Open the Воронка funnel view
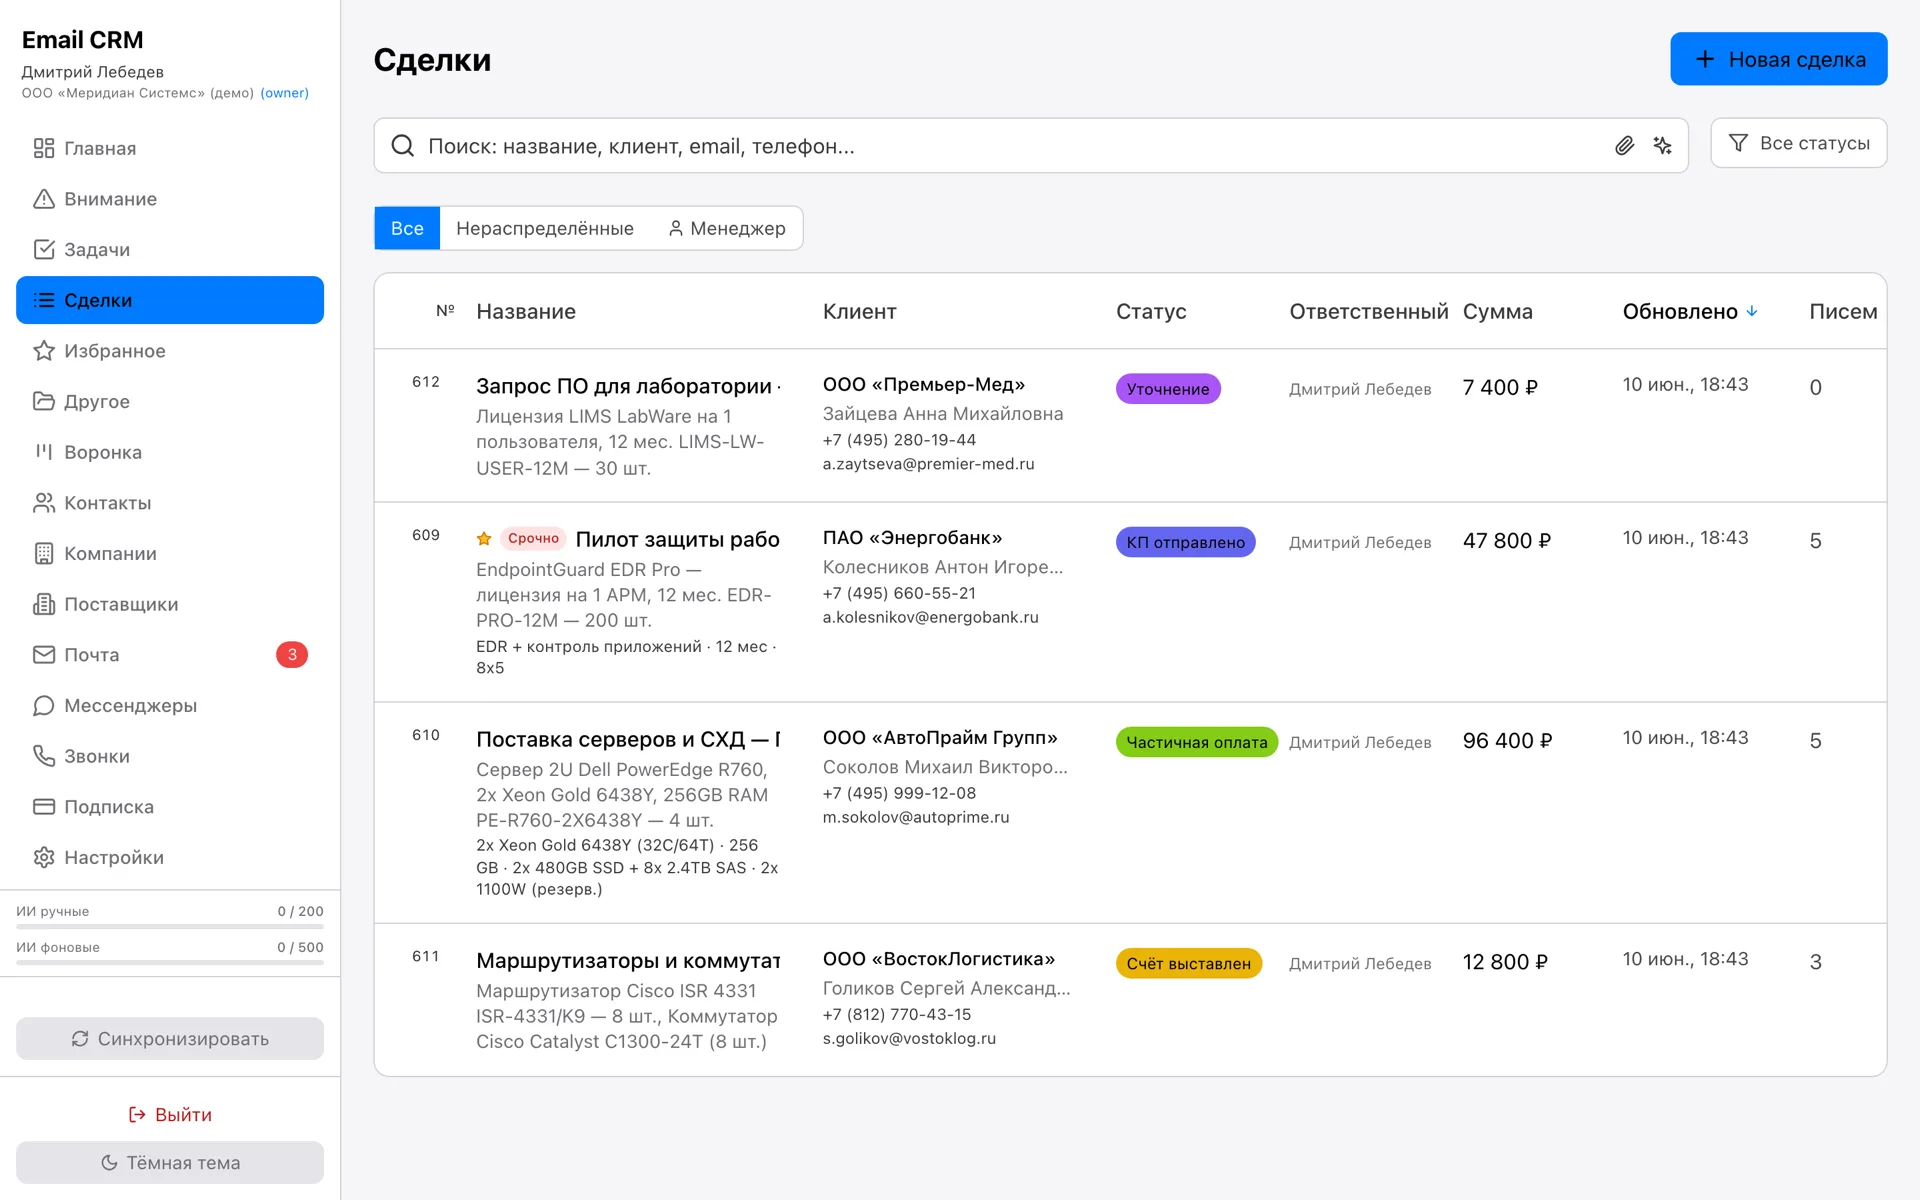 pos(170,452)
